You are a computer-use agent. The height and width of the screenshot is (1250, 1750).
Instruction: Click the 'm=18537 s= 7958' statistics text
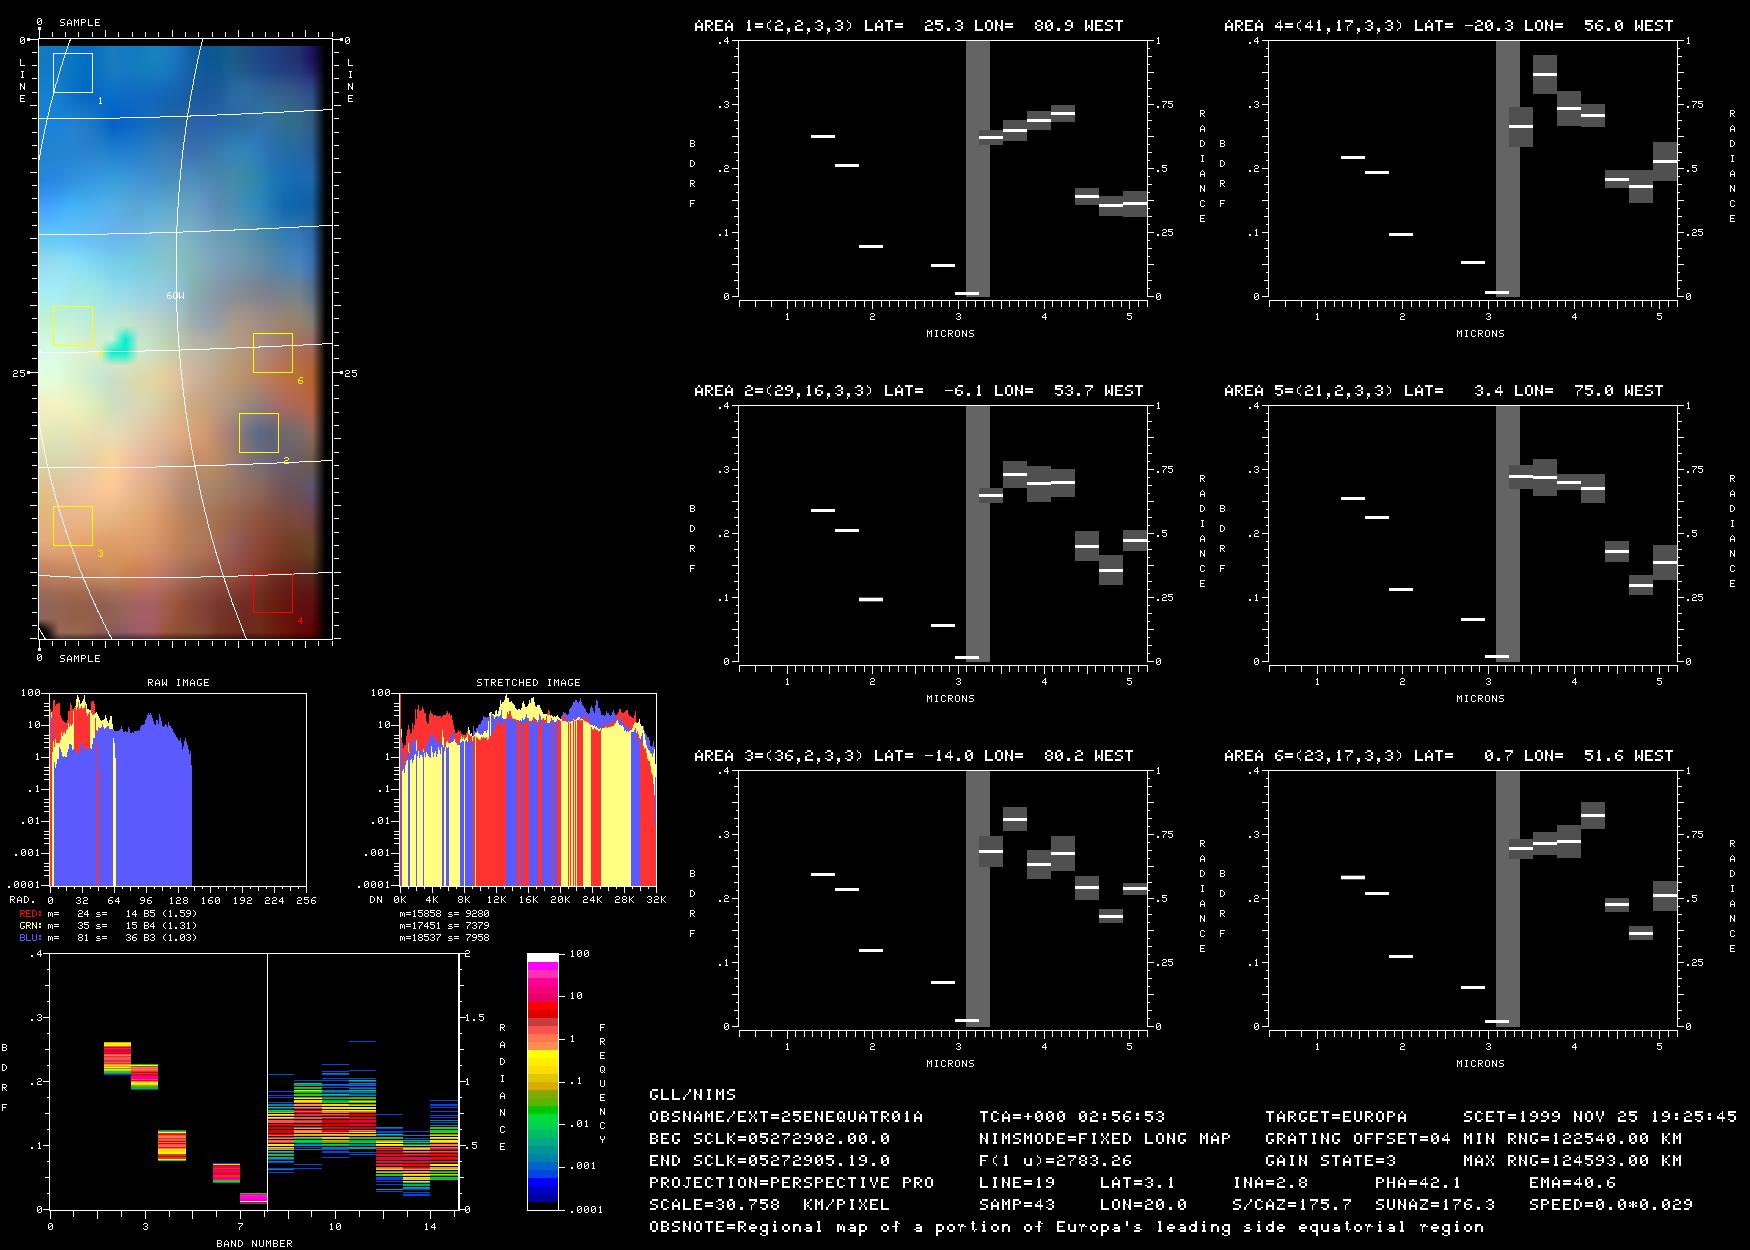444,938
